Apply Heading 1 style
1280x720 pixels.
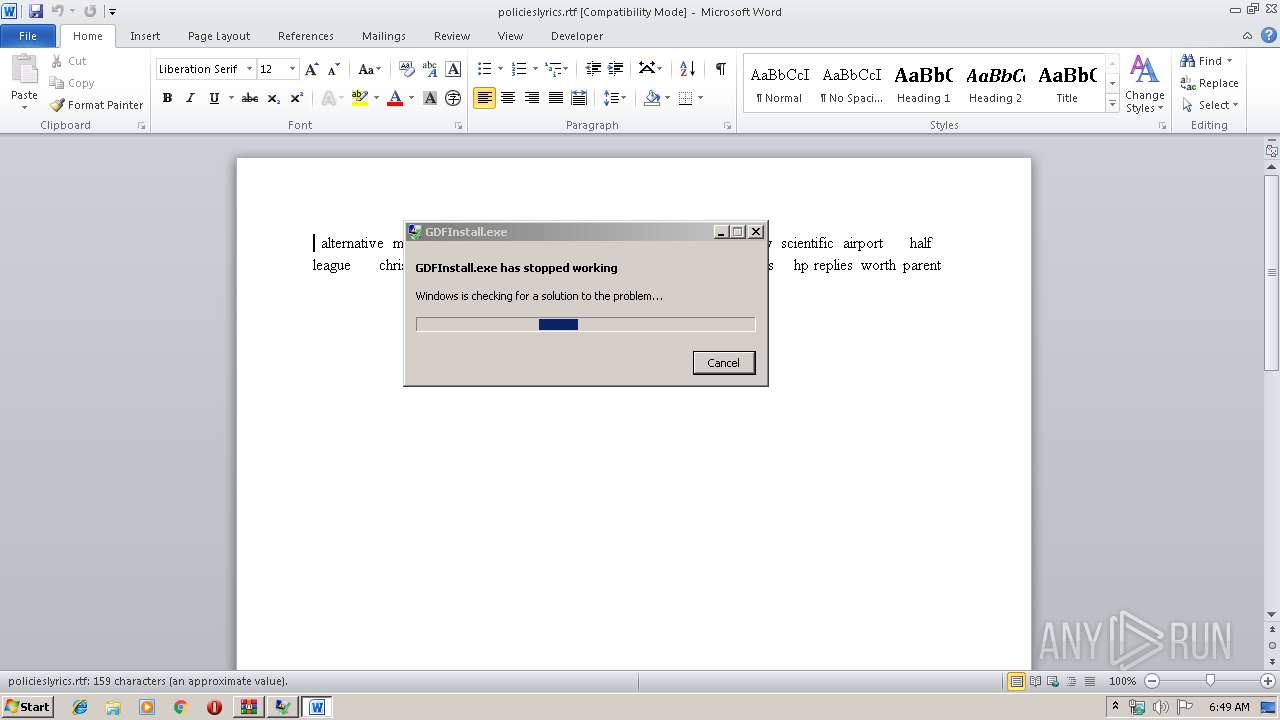pyautogui.click(x=923, y=84)
